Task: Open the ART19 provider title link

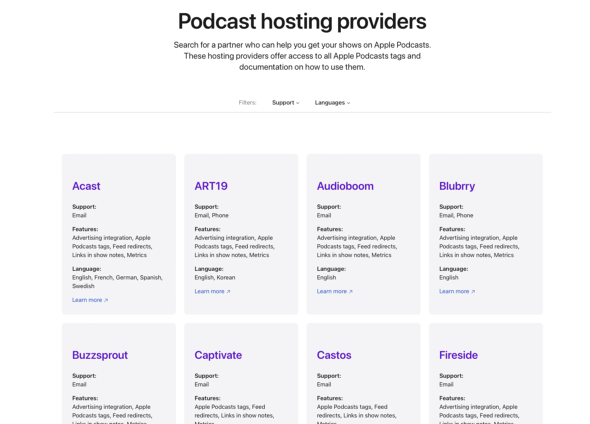Action: click(x=211, y=186)
